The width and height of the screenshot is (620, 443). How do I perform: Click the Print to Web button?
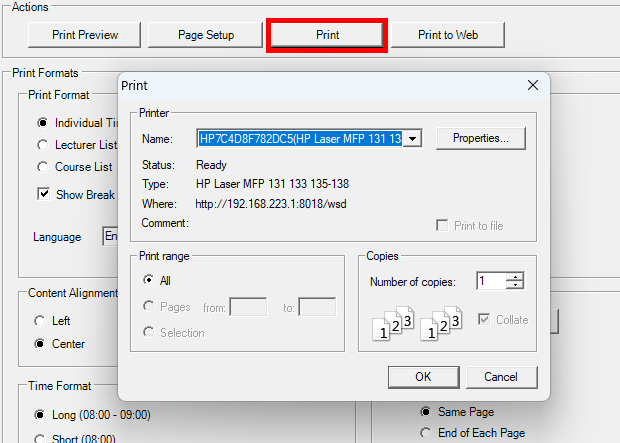click(x=448, y=35)
